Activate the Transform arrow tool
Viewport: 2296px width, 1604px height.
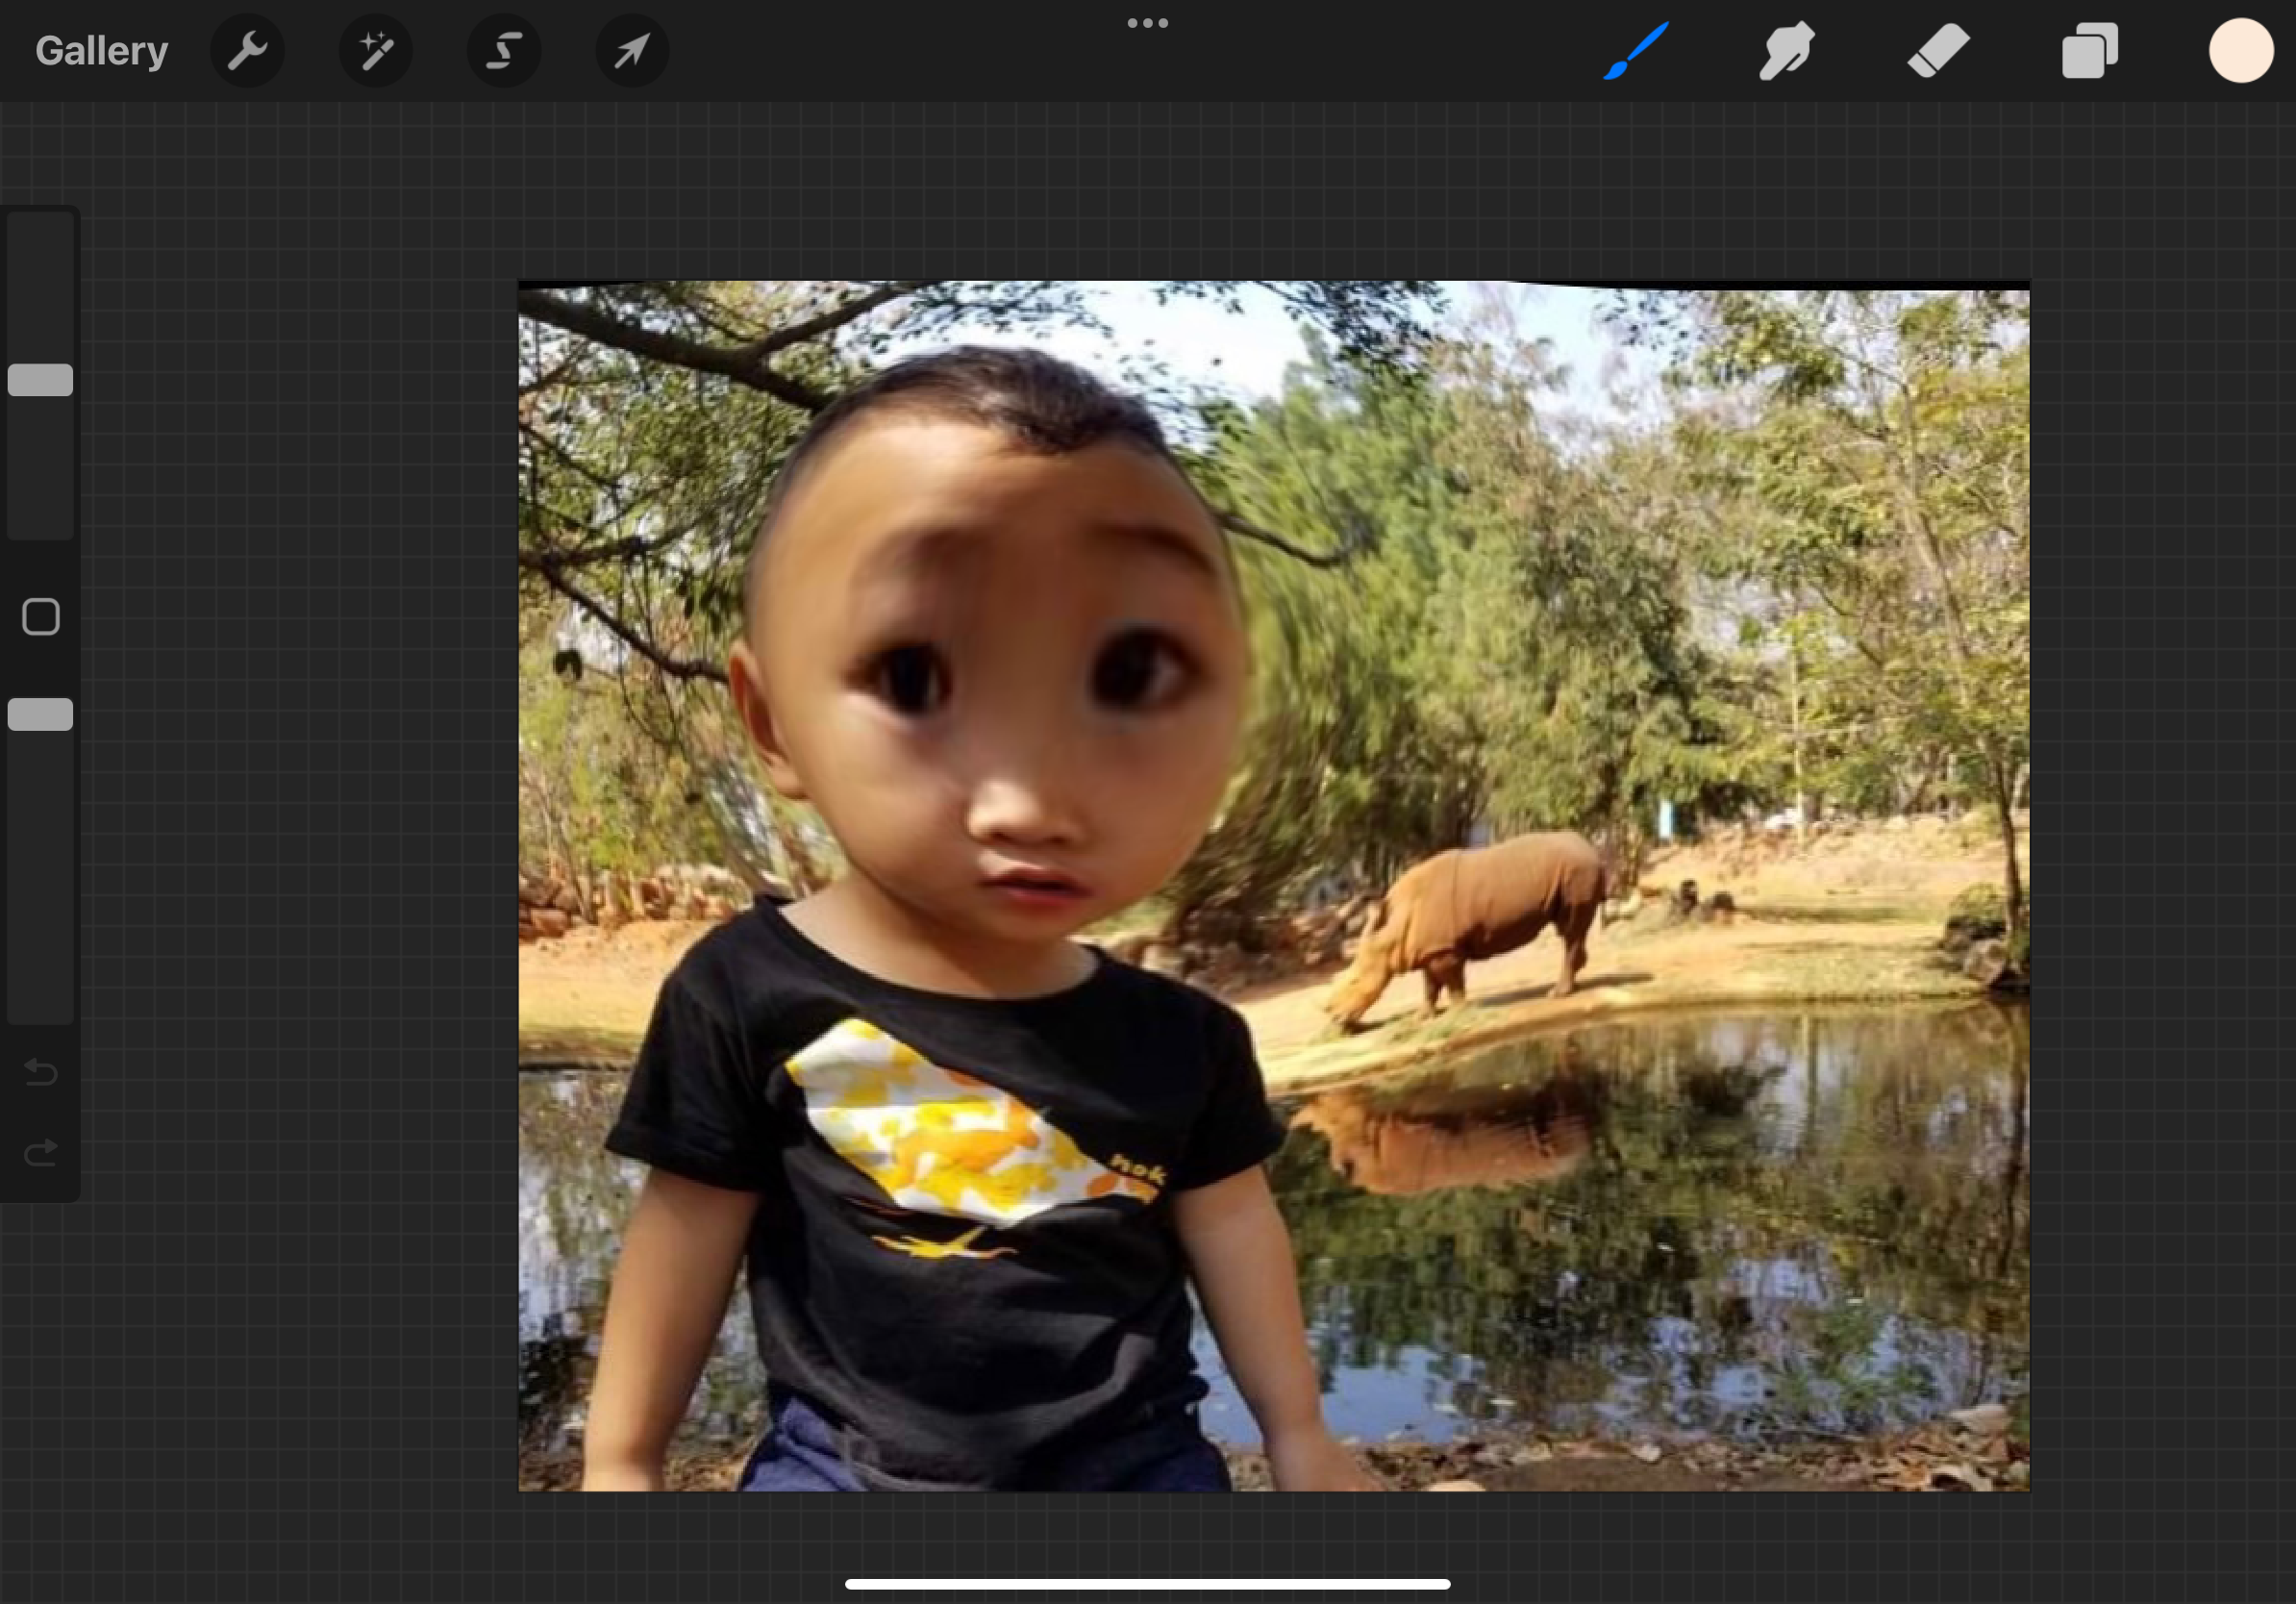(x=632, y=51)
